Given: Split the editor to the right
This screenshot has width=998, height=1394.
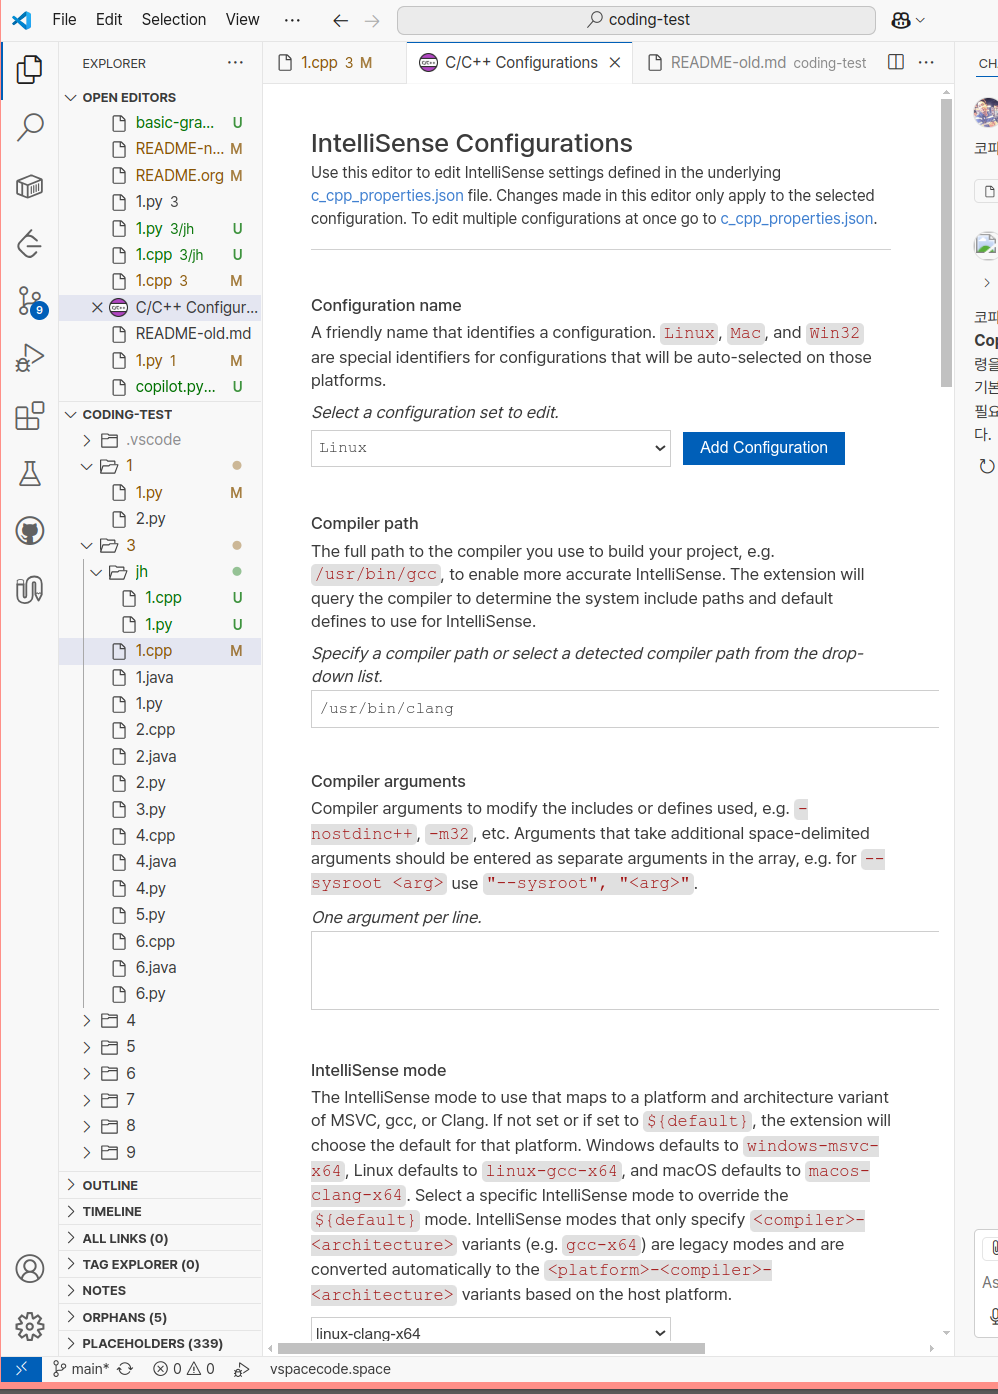Looking at the screenshot, I should click(896, 62).
